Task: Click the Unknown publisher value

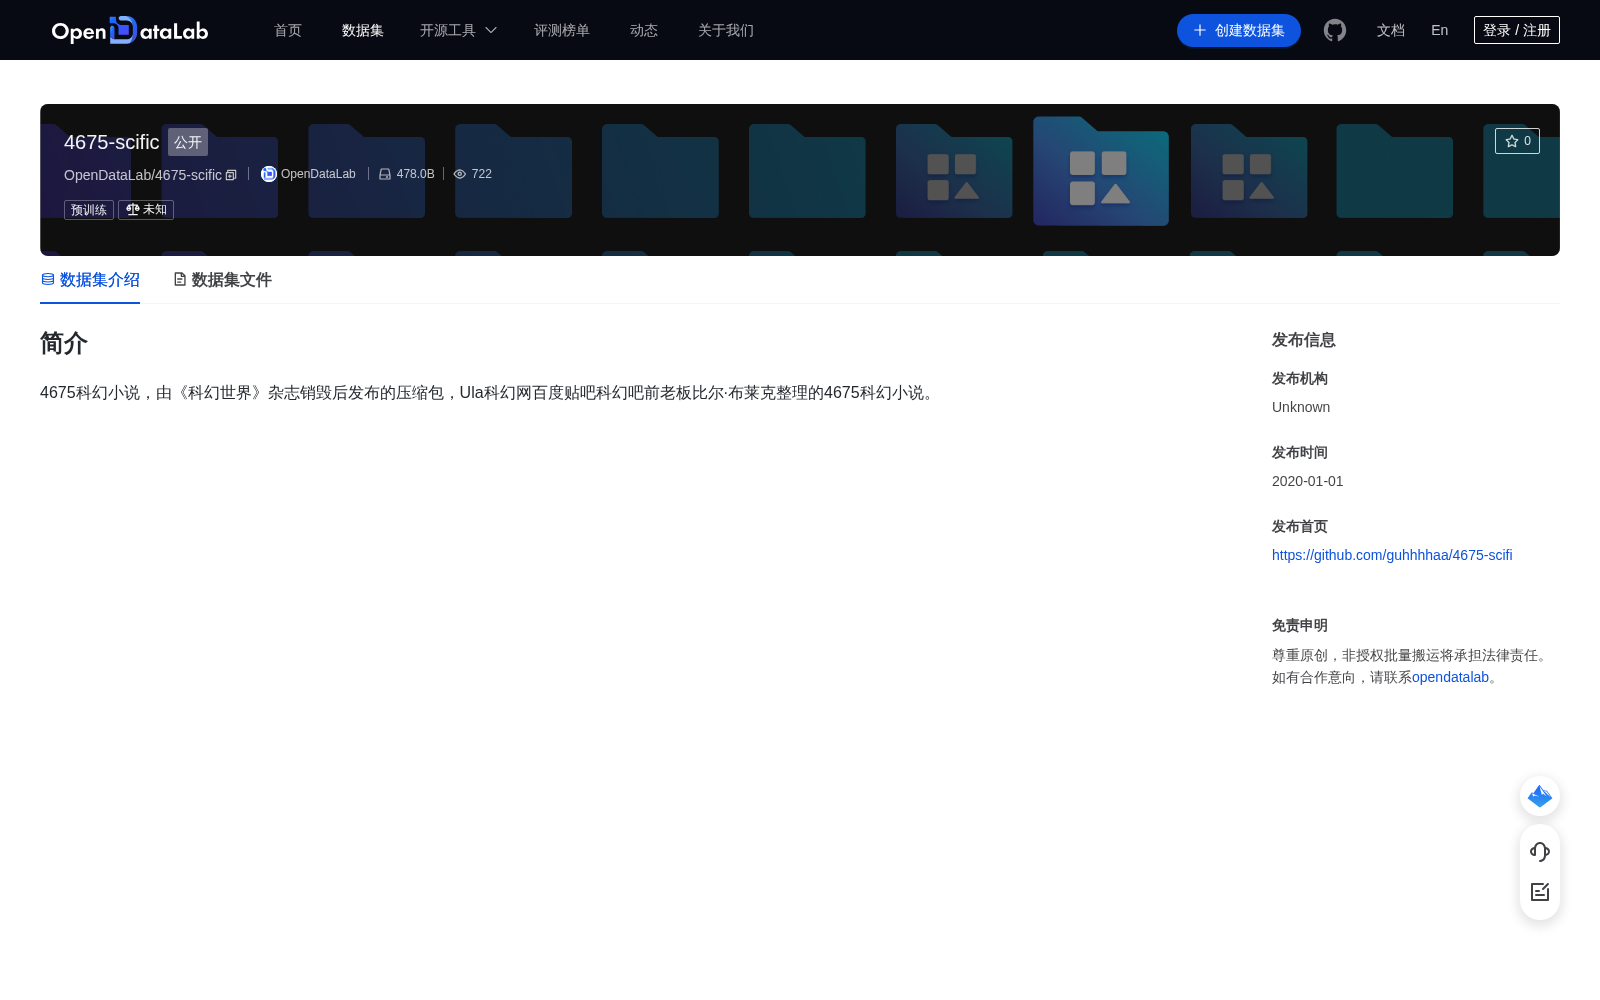Action: (x=1301, y=407)
